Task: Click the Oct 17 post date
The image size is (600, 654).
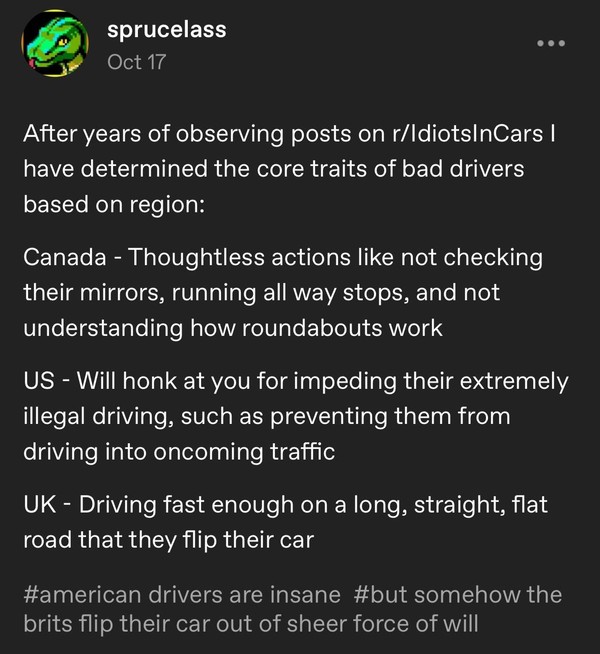Action: [135, 62]
